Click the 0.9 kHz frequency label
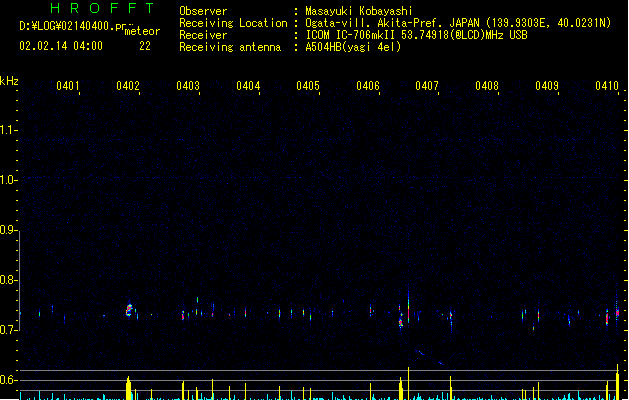The height and width of the screenshot is (400, 629). 8,230
